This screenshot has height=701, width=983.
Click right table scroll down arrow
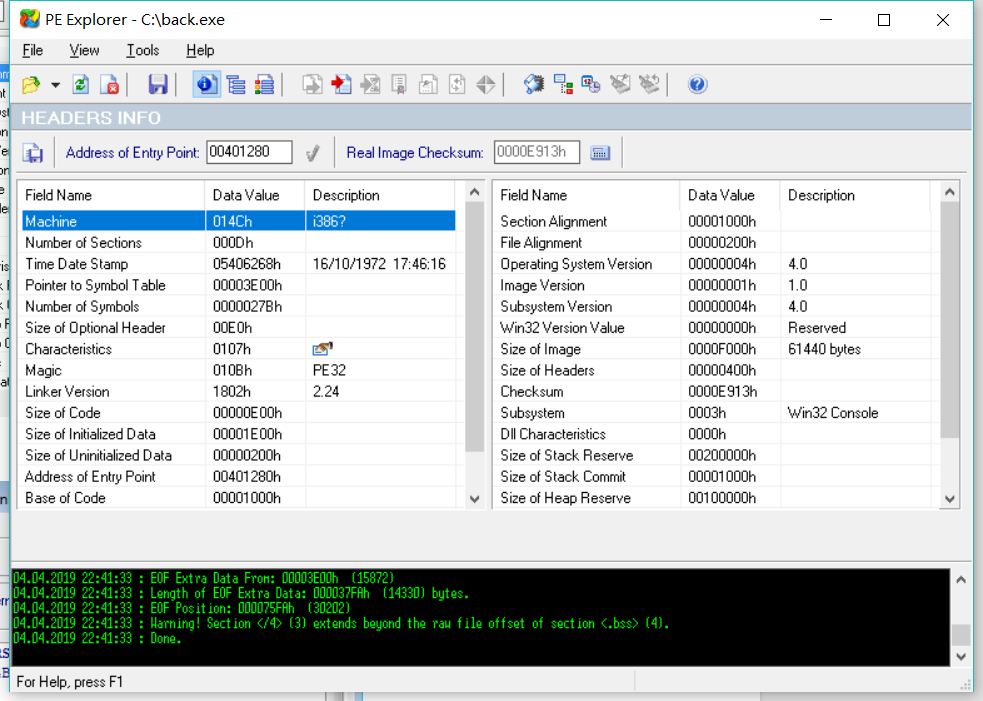click(950, 499)
